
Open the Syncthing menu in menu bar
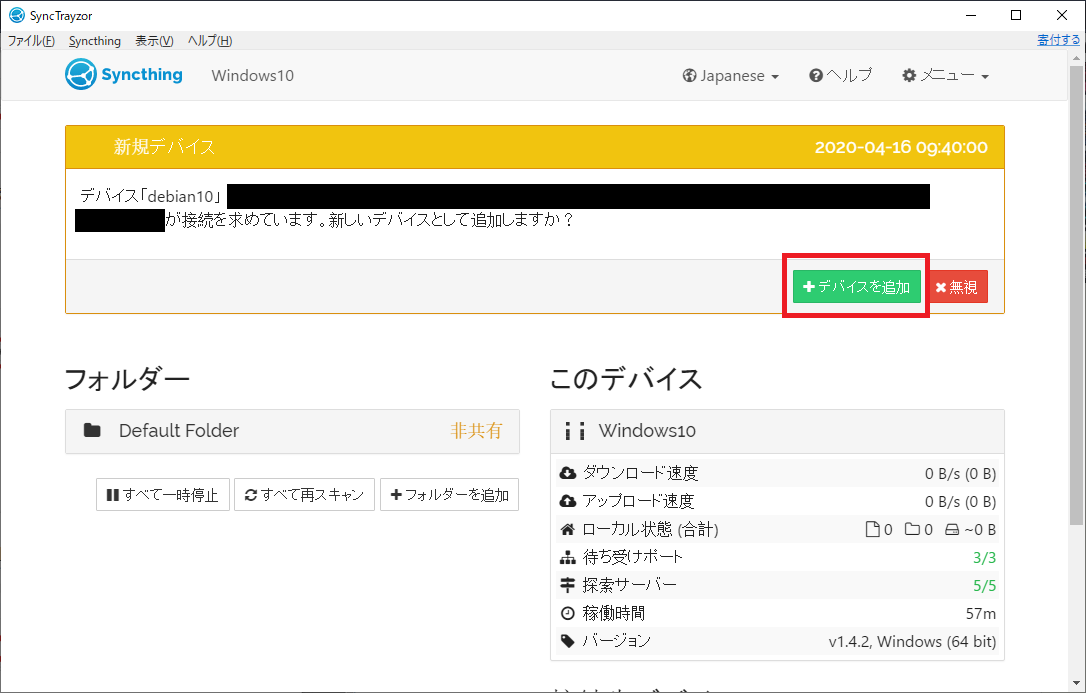tap(95, 41)
